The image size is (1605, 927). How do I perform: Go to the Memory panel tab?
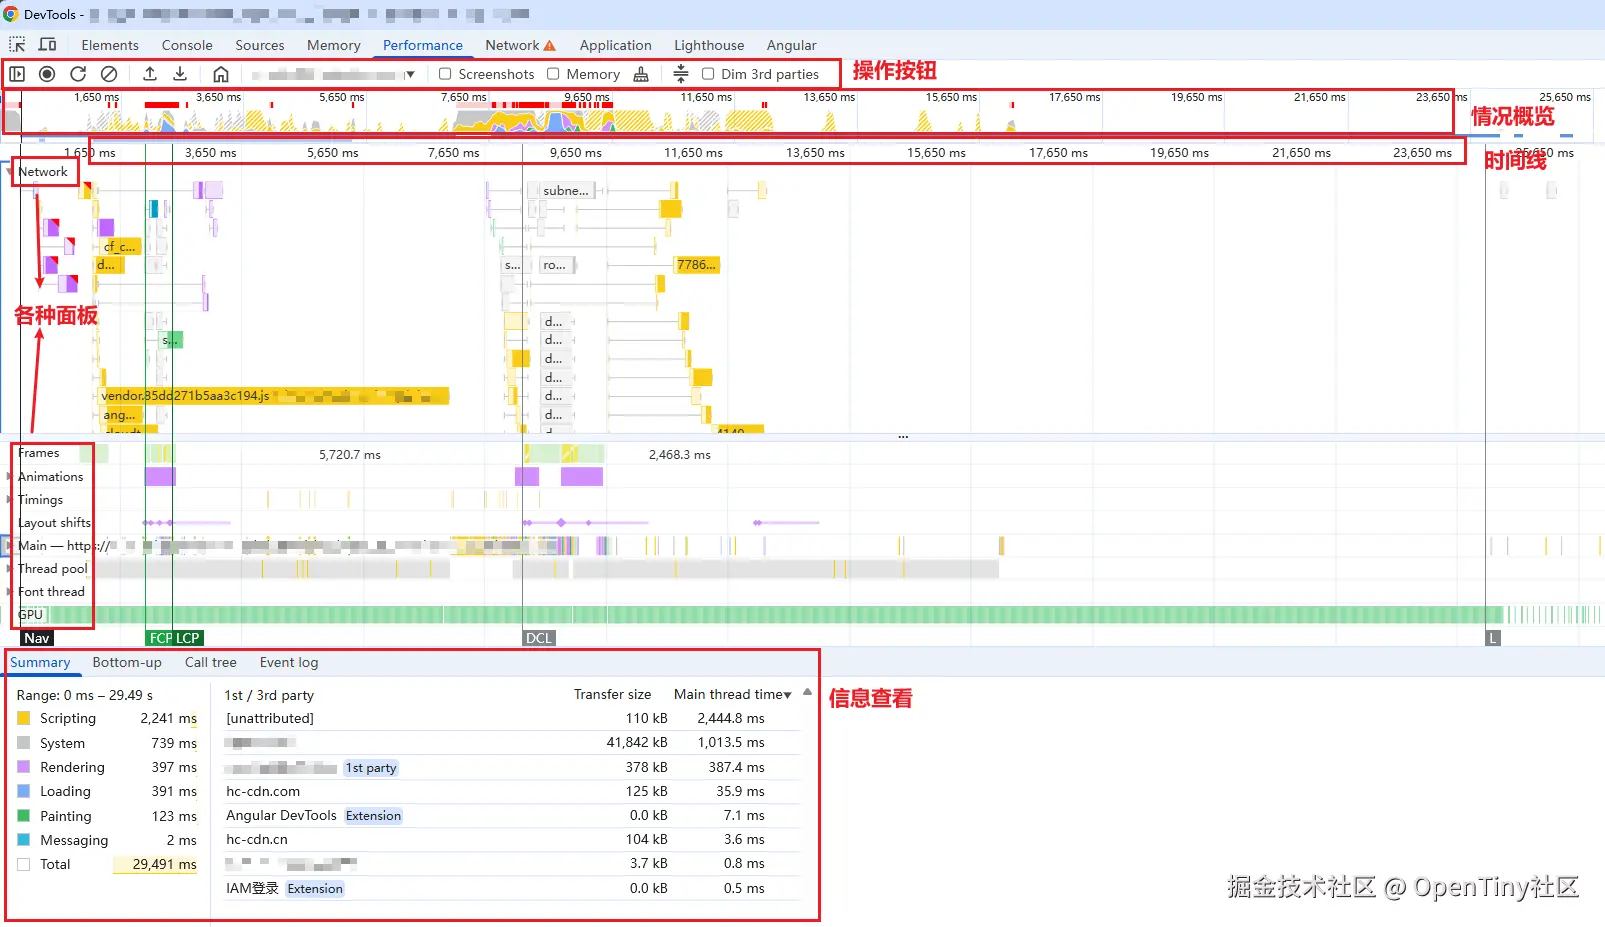[334, 45]
